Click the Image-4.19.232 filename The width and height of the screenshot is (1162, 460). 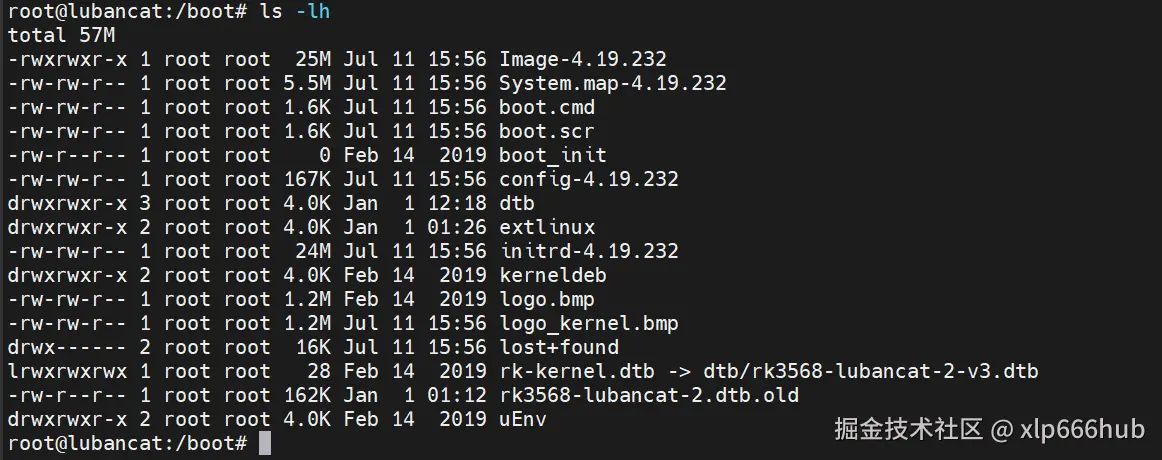click(x=582, y=59)
